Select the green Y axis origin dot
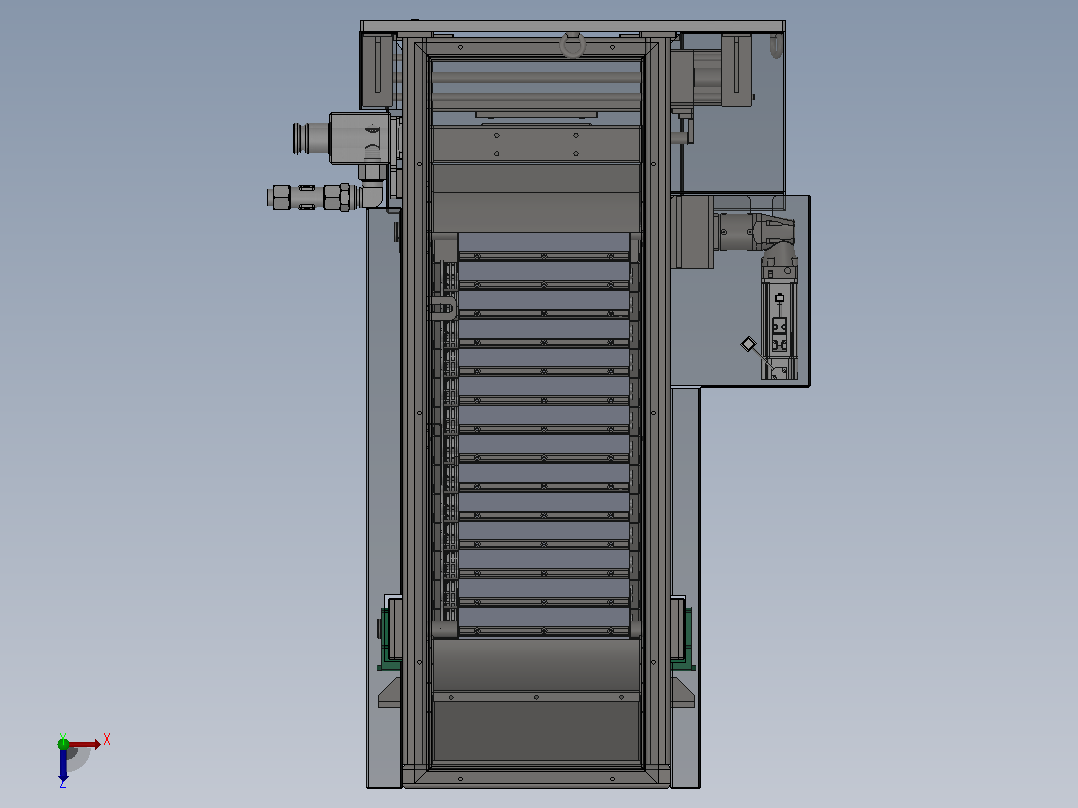 (x=63, y=743)
